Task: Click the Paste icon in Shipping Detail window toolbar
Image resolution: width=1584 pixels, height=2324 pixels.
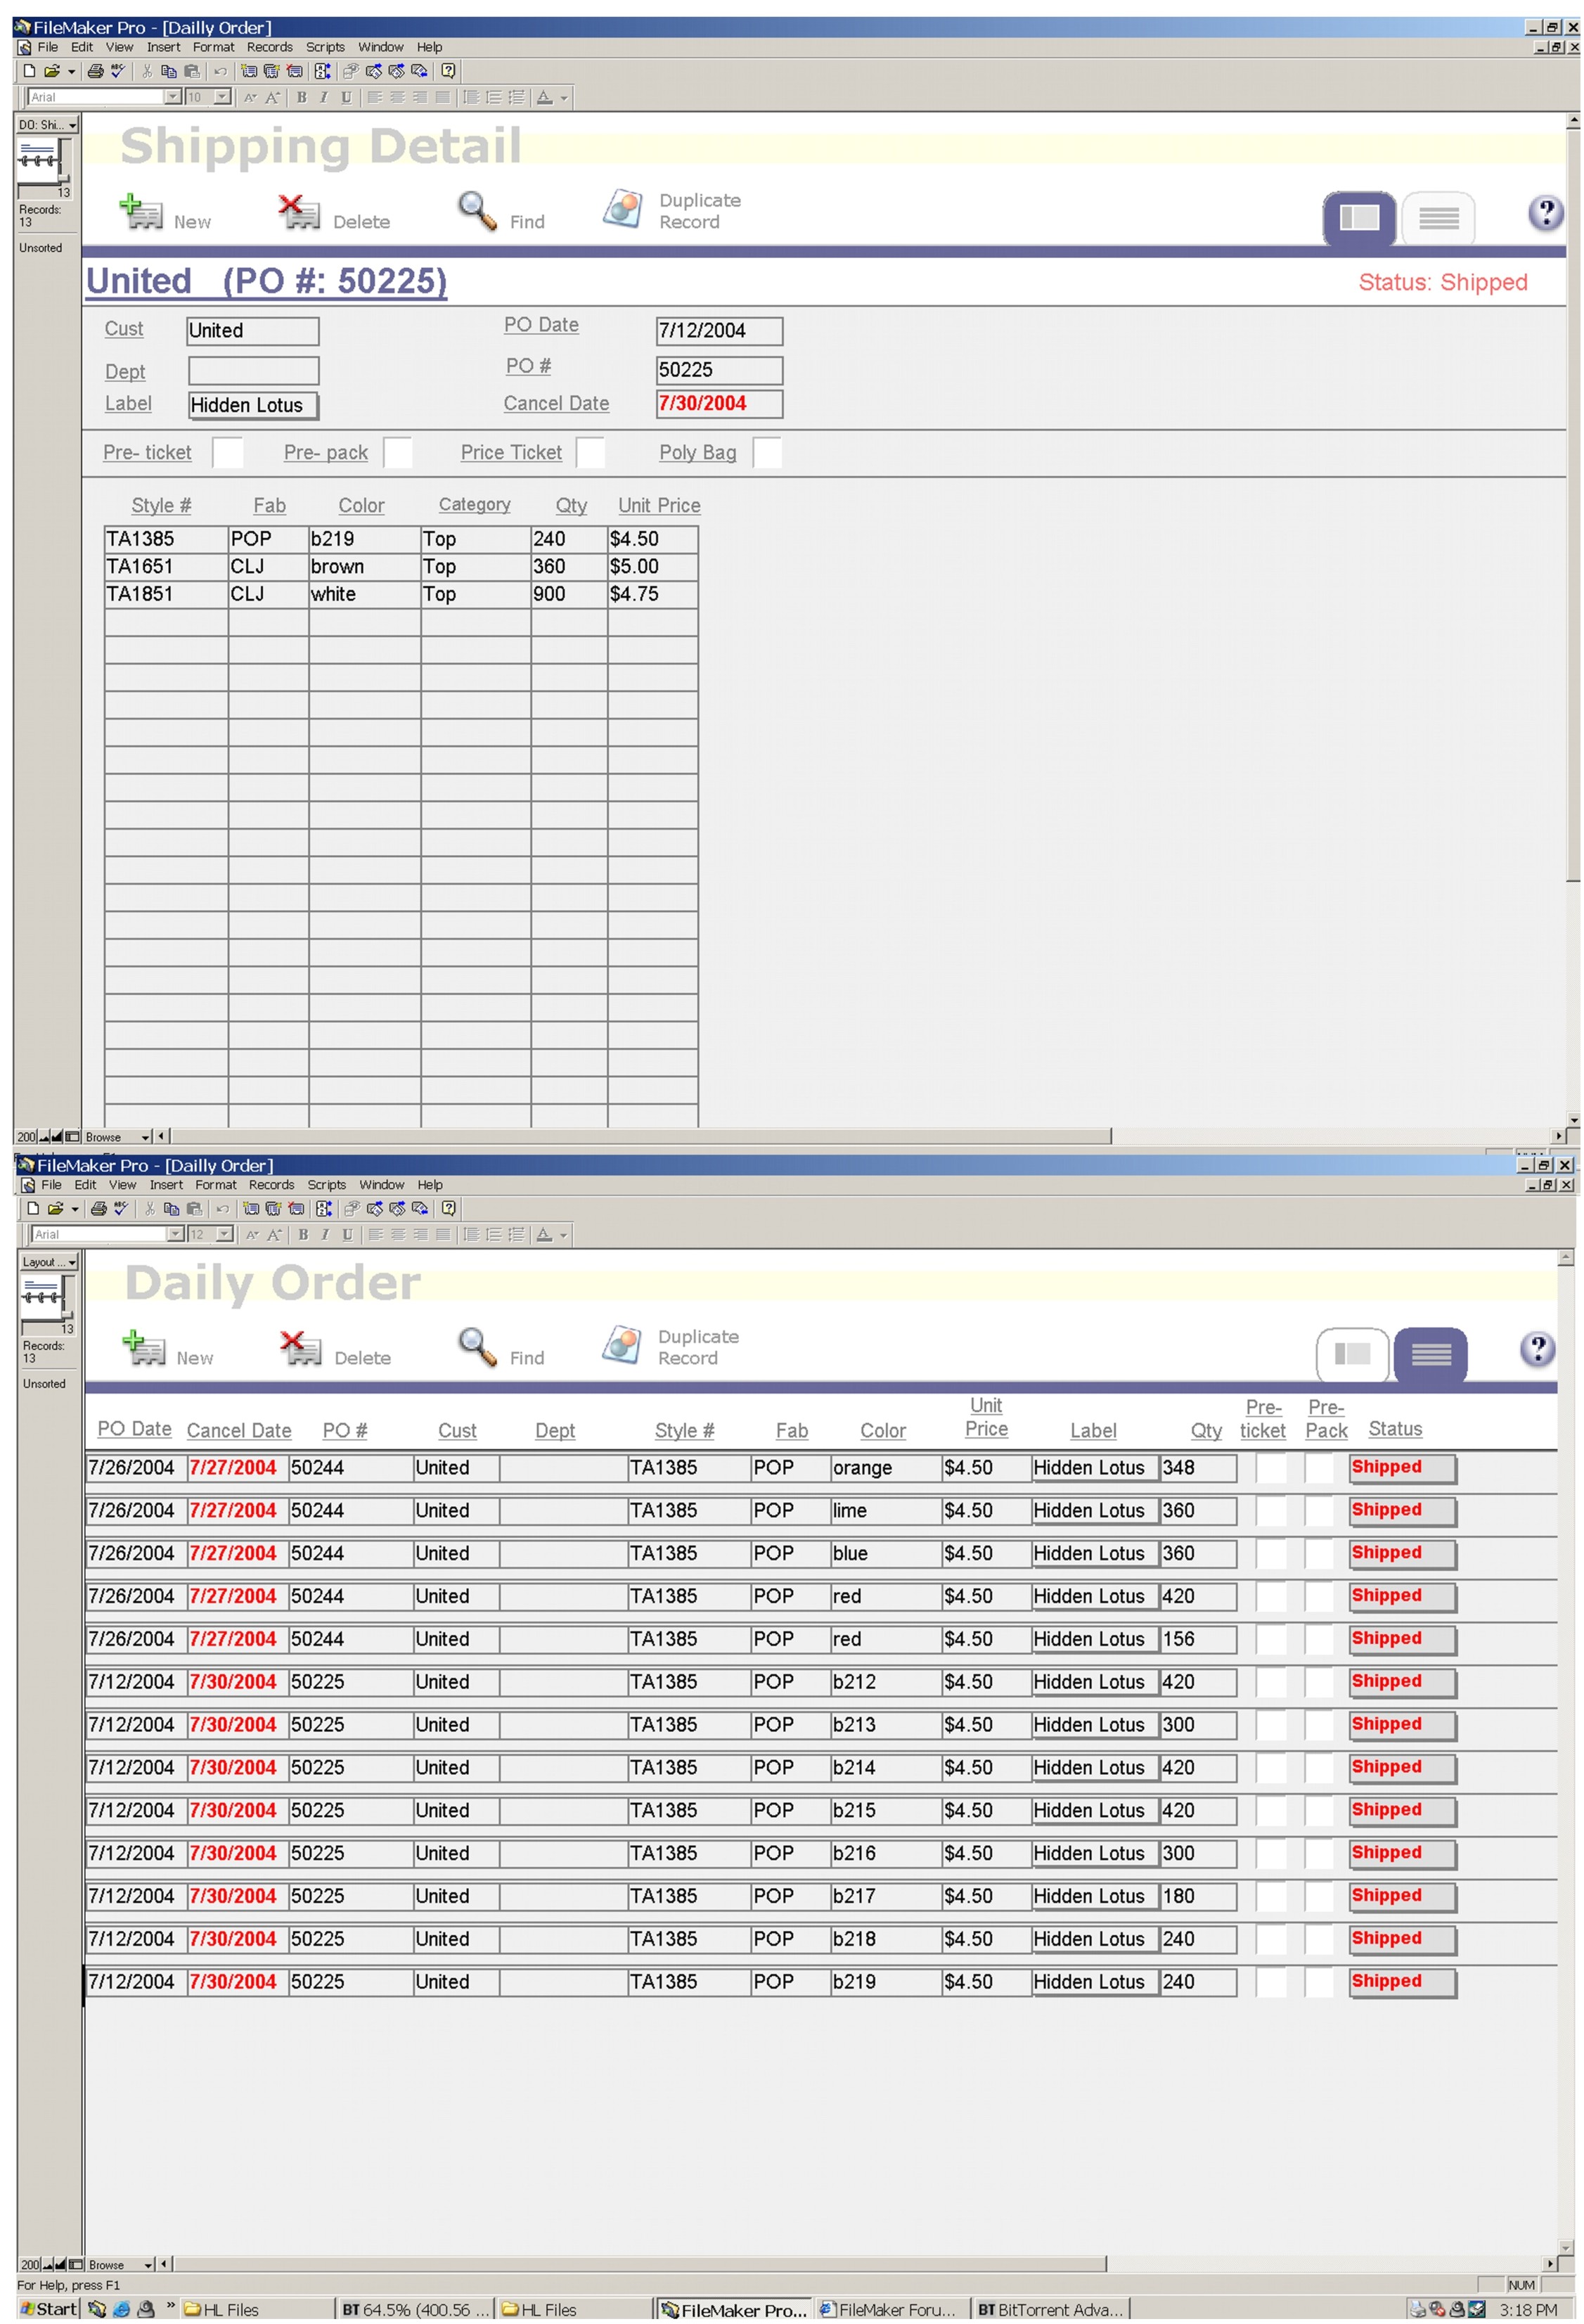Action: pyautogui.click(x=192, y=71)
